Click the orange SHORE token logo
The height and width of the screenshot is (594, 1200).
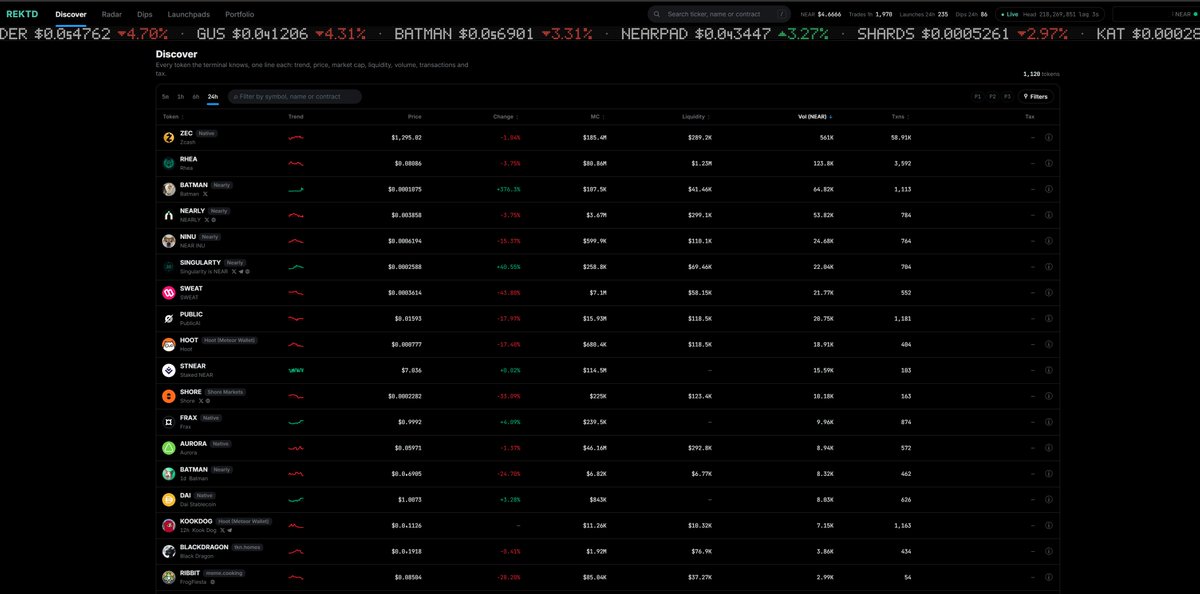point(169,396)
